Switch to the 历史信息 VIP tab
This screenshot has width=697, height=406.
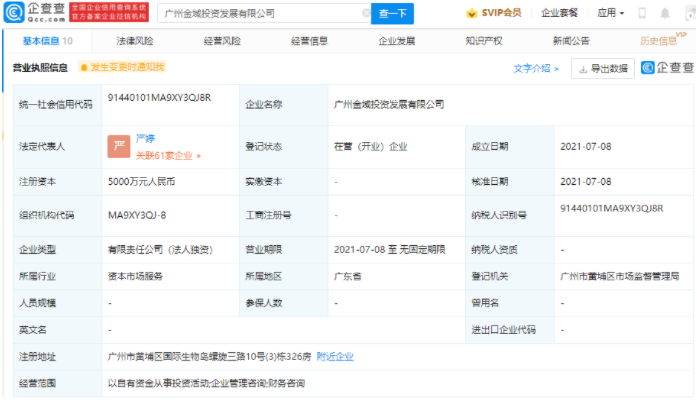662,40
